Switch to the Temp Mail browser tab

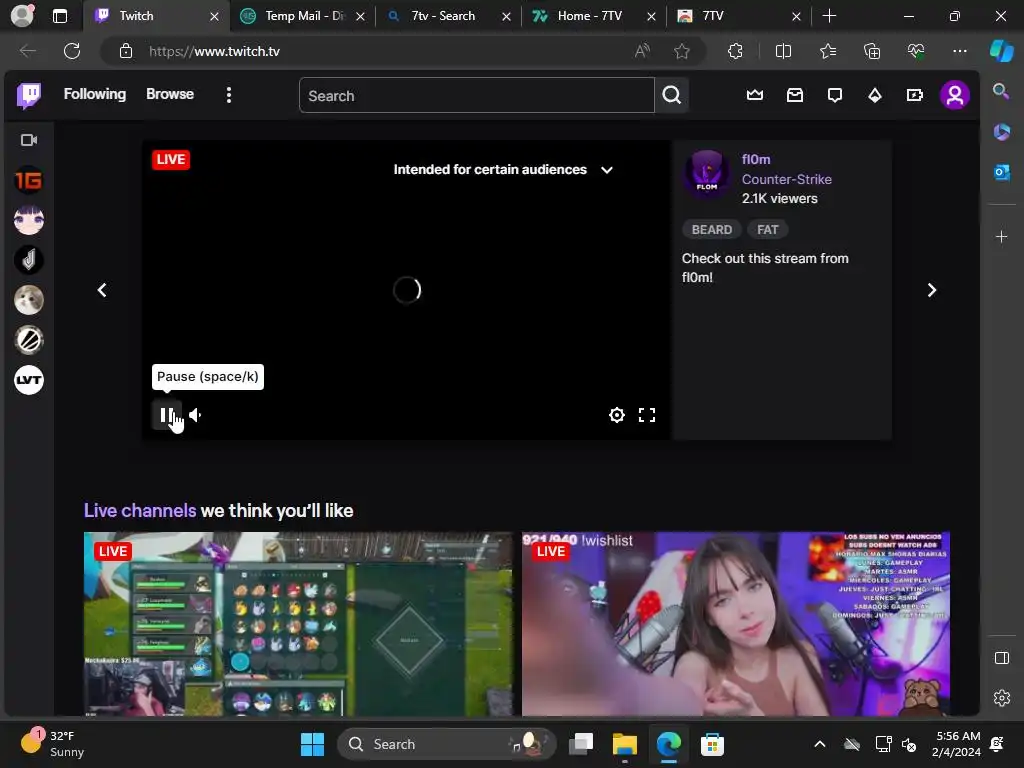click(302, 16)
